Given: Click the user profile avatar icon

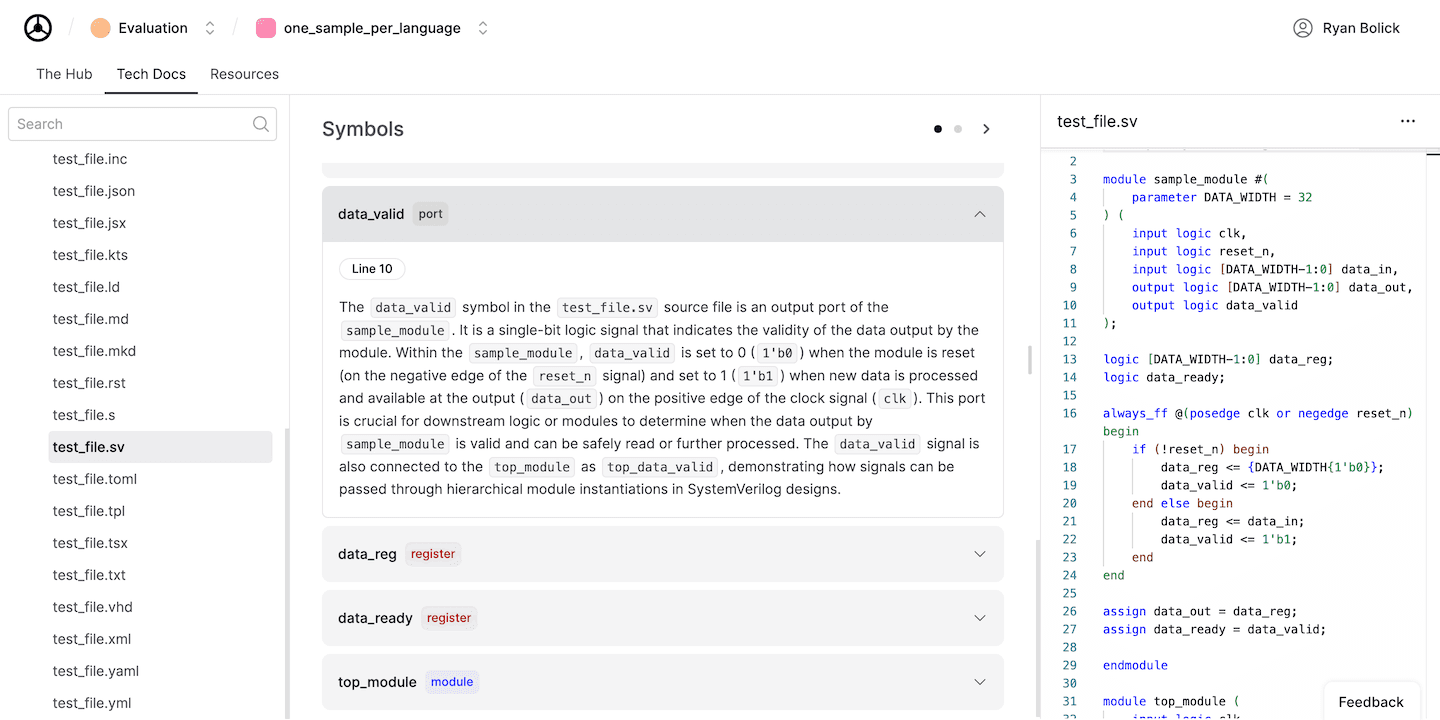Looking at the screenshot, I should coord(1303,28).
